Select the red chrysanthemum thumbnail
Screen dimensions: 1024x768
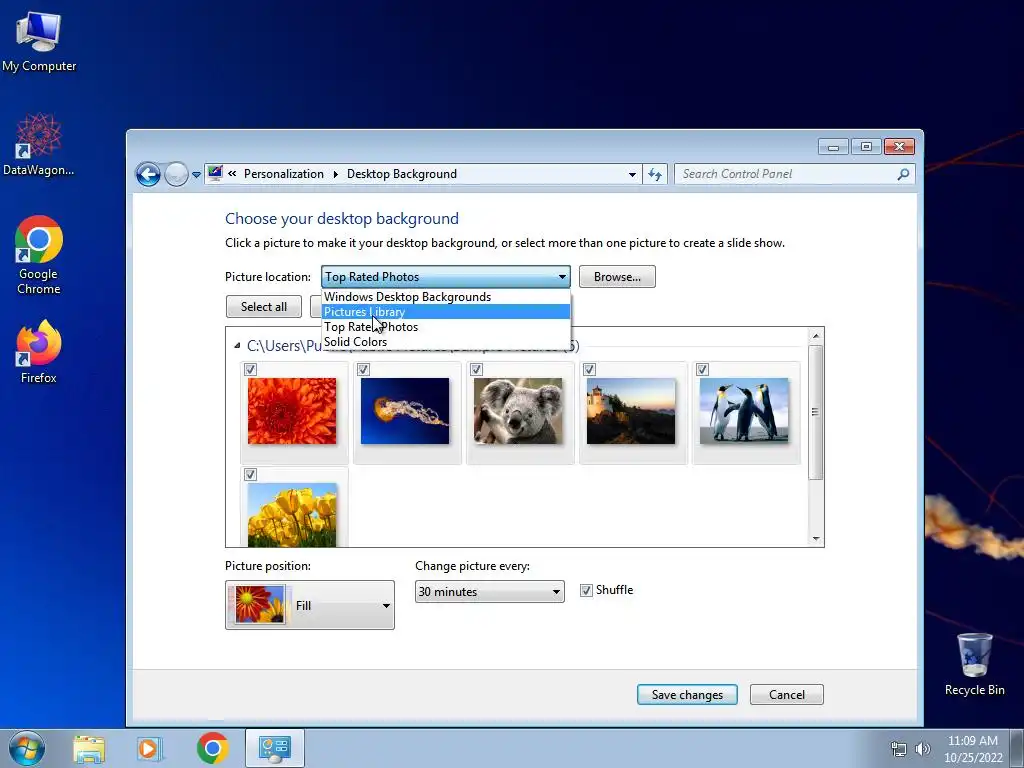point(292,411)
